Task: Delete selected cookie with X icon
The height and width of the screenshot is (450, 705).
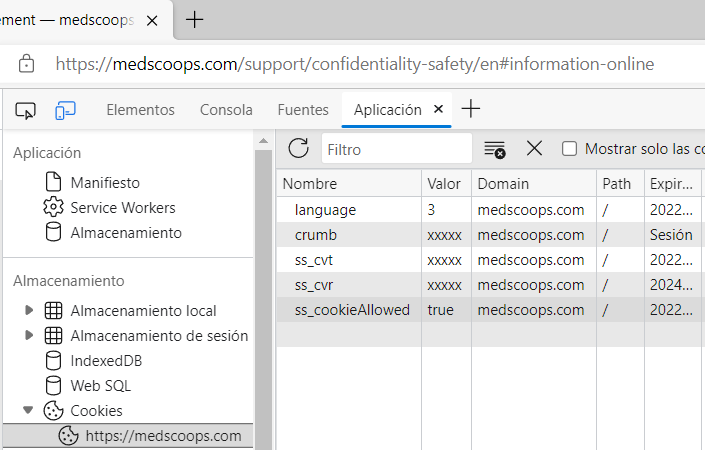Action: click(534, 149)
